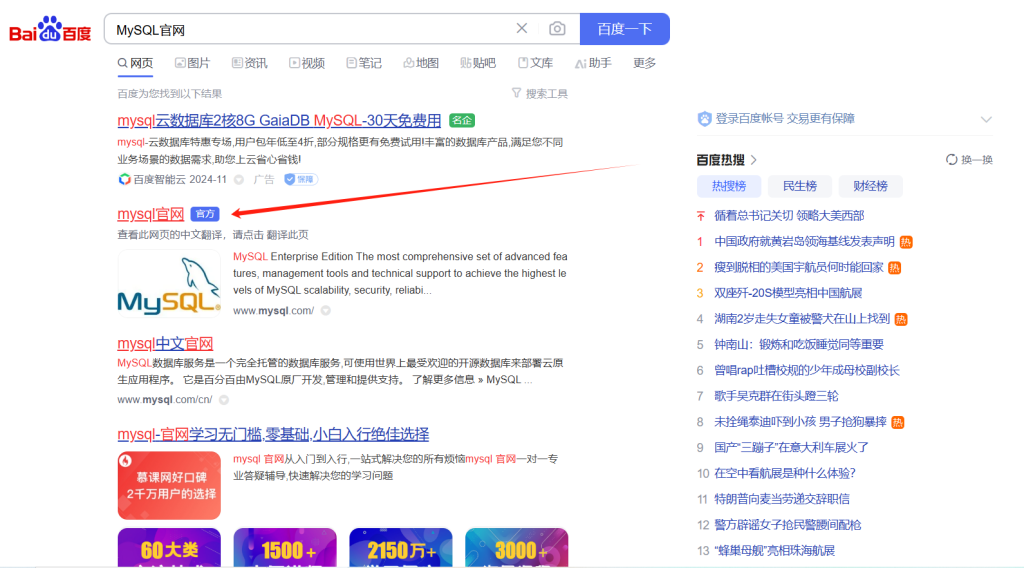This screenshot has height=568, width=1024.
Task: Open the mysql云数据库 GaiaDB ad result
Action: click(x=279, y=121)
